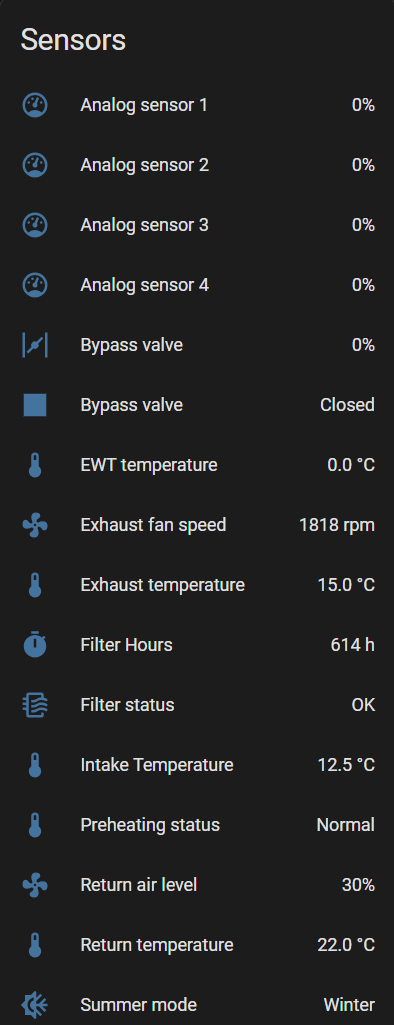Select the Filter status air filter icon
The width and height of the screenshot is (394, 1025).
[35, 705]
